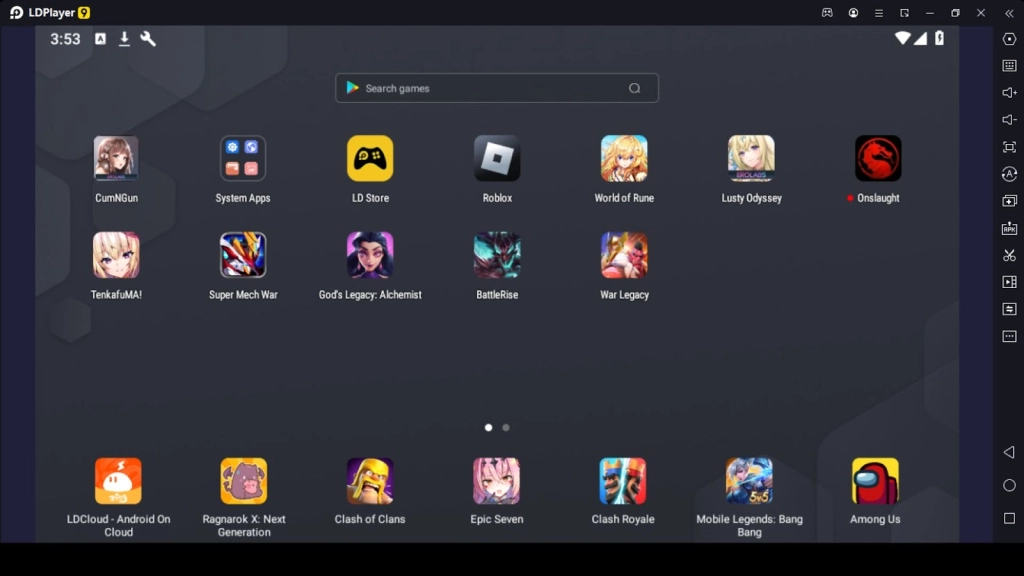Click the fullscreen frame icon in sidebar
Image resolution: width=1024 pixels, height=576 pixels.
click(1010, 147)
